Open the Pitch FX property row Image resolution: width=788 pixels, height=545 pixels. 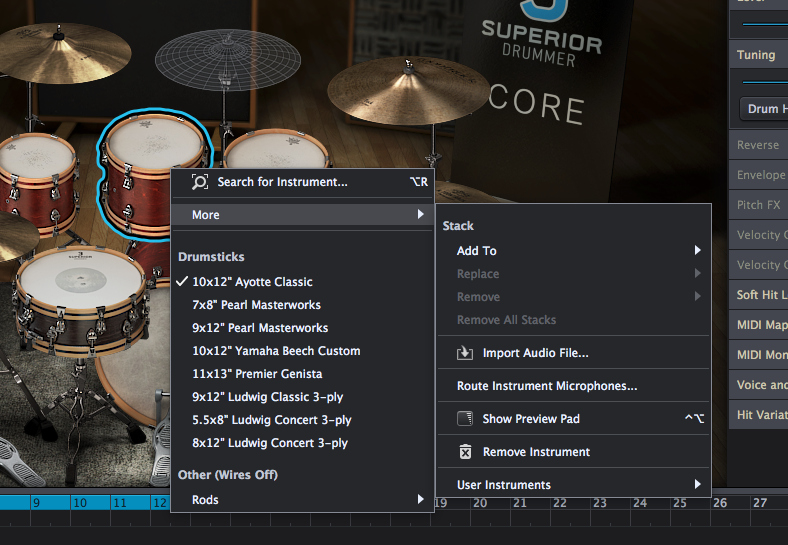[x=759, y=205]
